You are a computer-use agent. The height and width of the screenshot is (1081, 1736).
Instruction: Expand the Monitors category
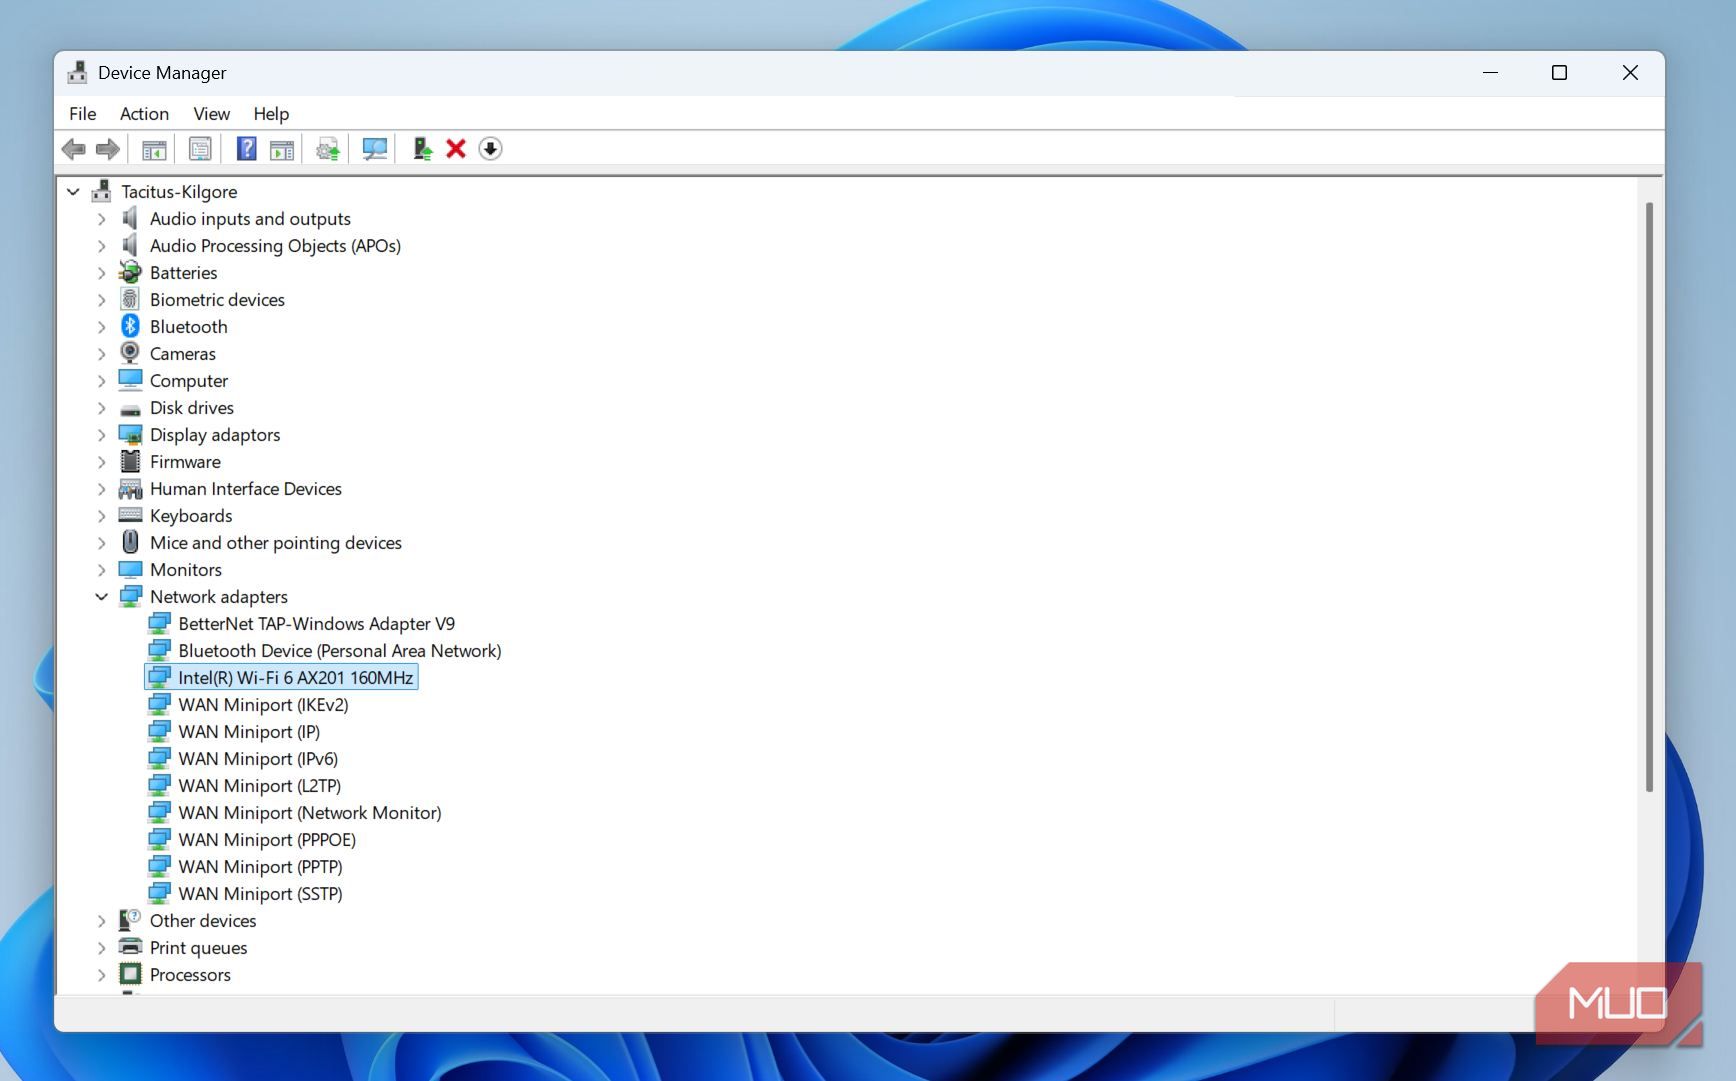(101, 569)
